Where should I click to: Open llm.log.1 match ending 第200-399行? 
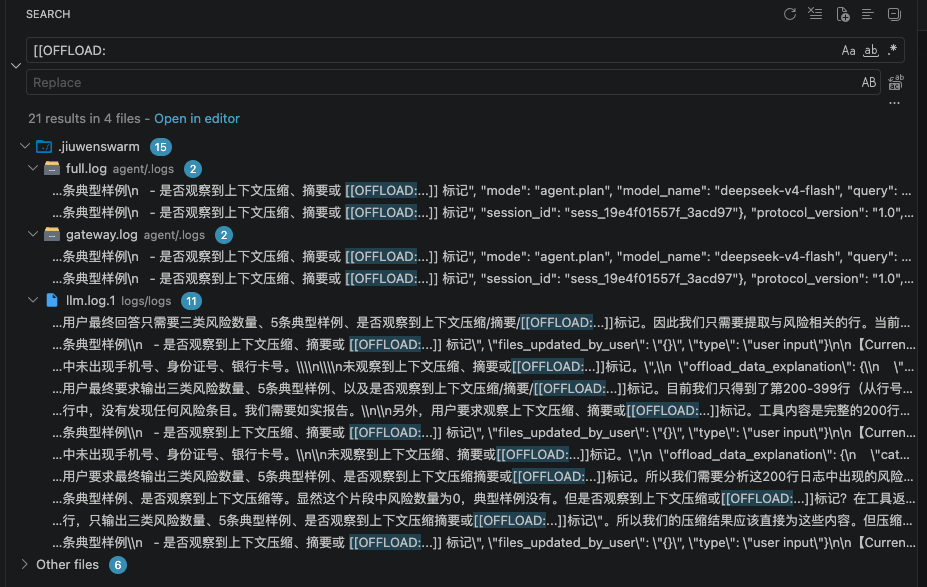tap(482, 388)
